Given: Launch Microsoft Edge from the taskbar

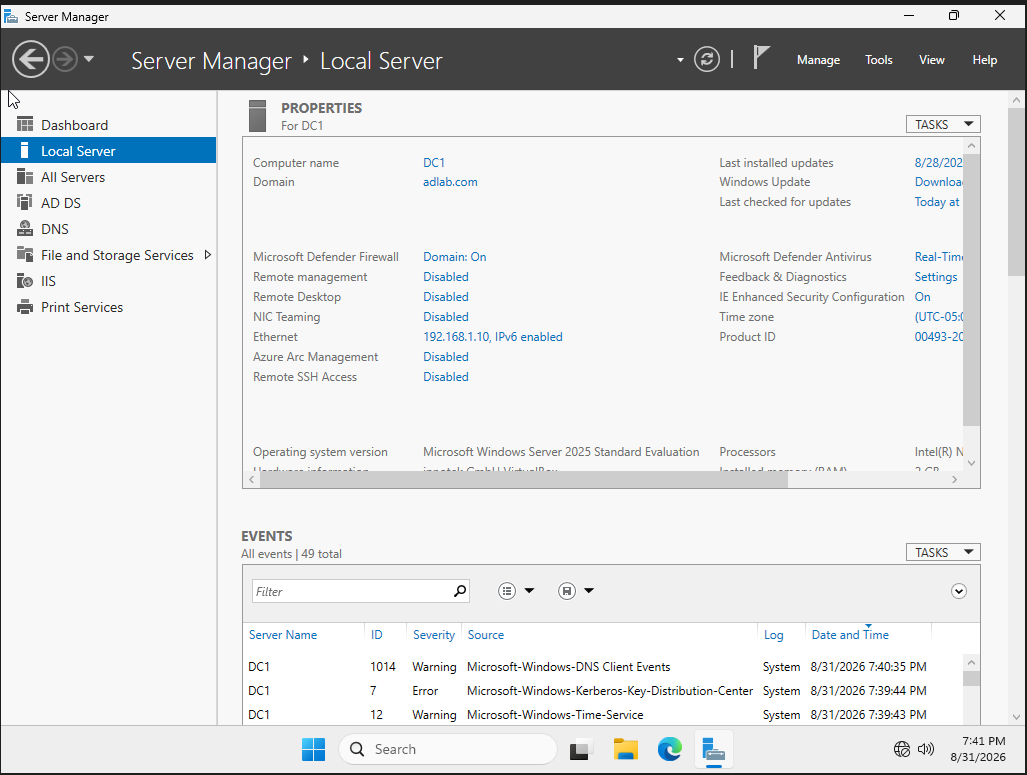Looking at the screenshot, I should point(669,749).
